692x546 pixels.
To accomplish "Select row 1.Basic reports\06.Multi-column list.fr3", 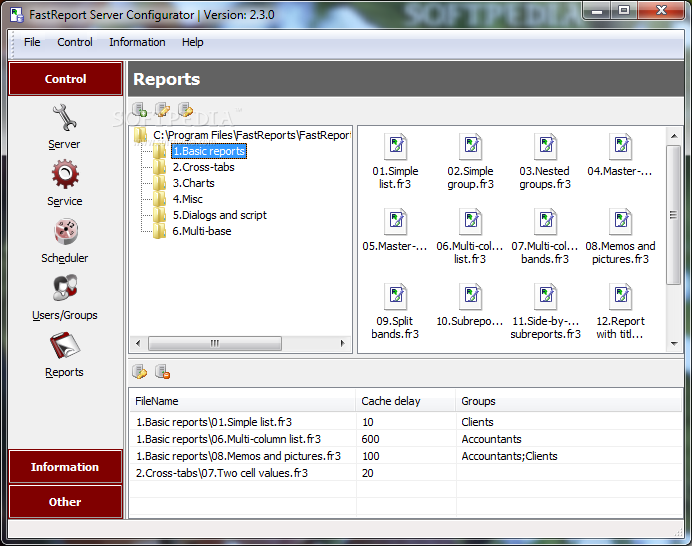I will tap(406, 439).
